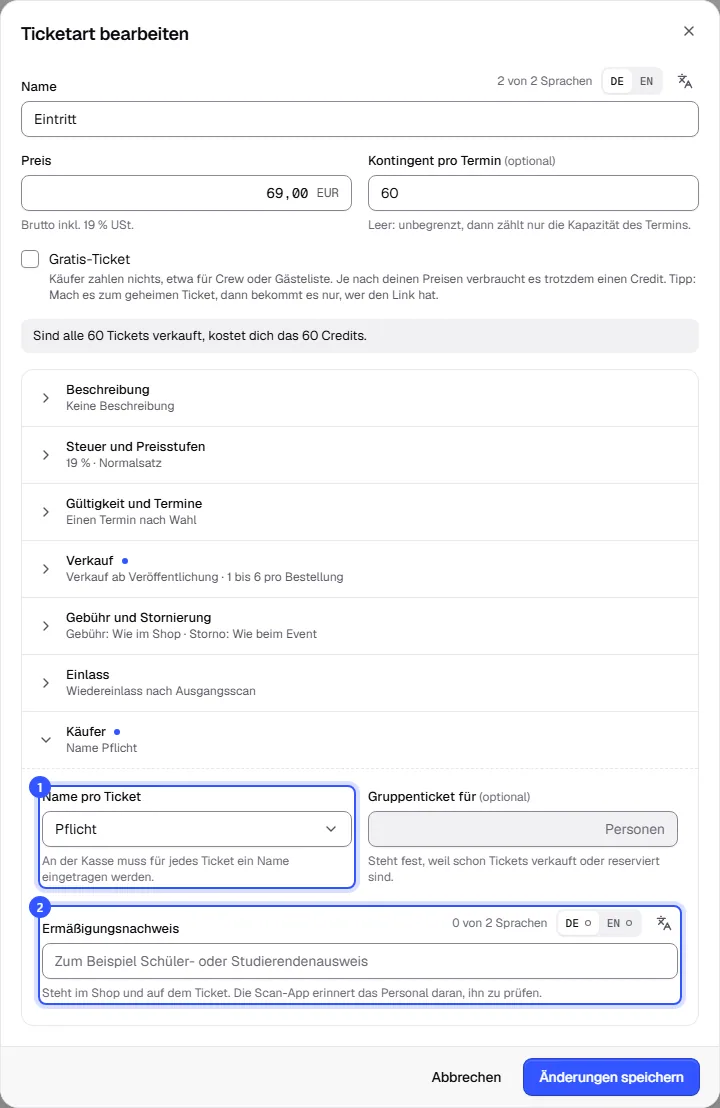Image resolution: width=720 pixels, height=1108 pixels.
Task: Collapse the Käufer section
Action: (x=360, y=740)
